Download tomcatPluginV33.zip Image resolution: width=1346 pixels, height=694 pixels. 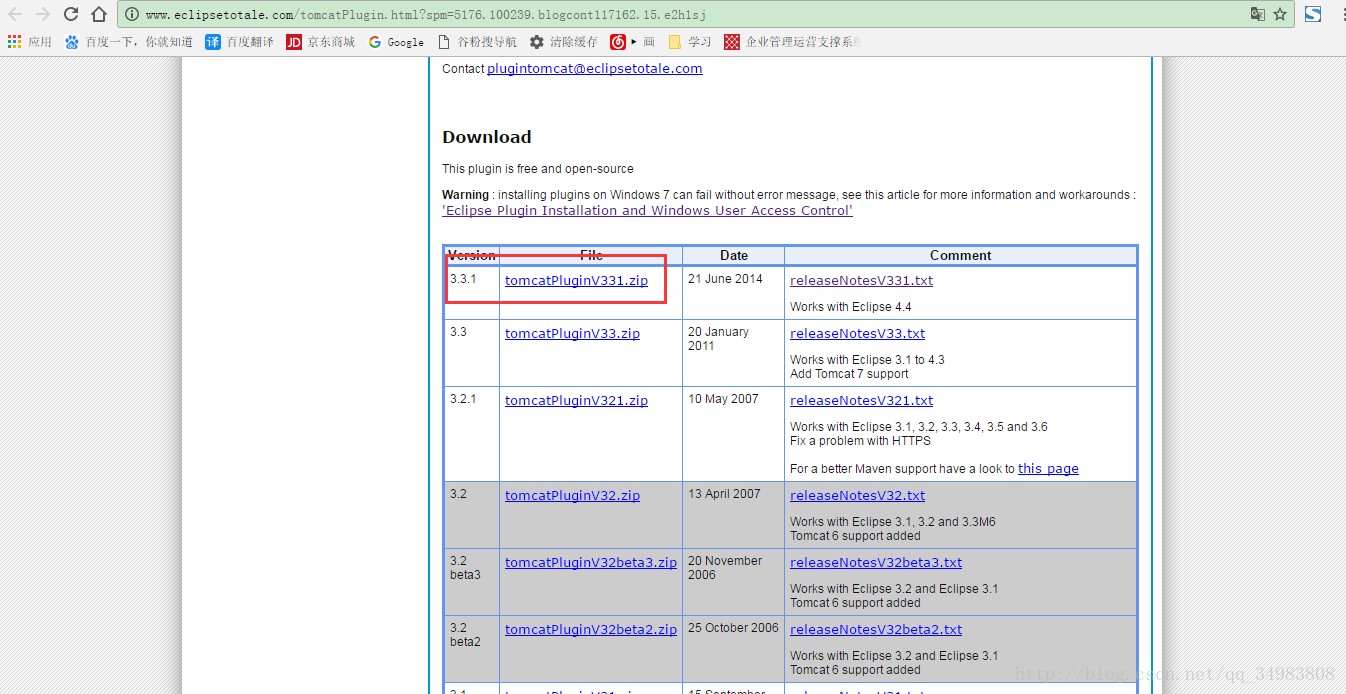click(572, 334)
